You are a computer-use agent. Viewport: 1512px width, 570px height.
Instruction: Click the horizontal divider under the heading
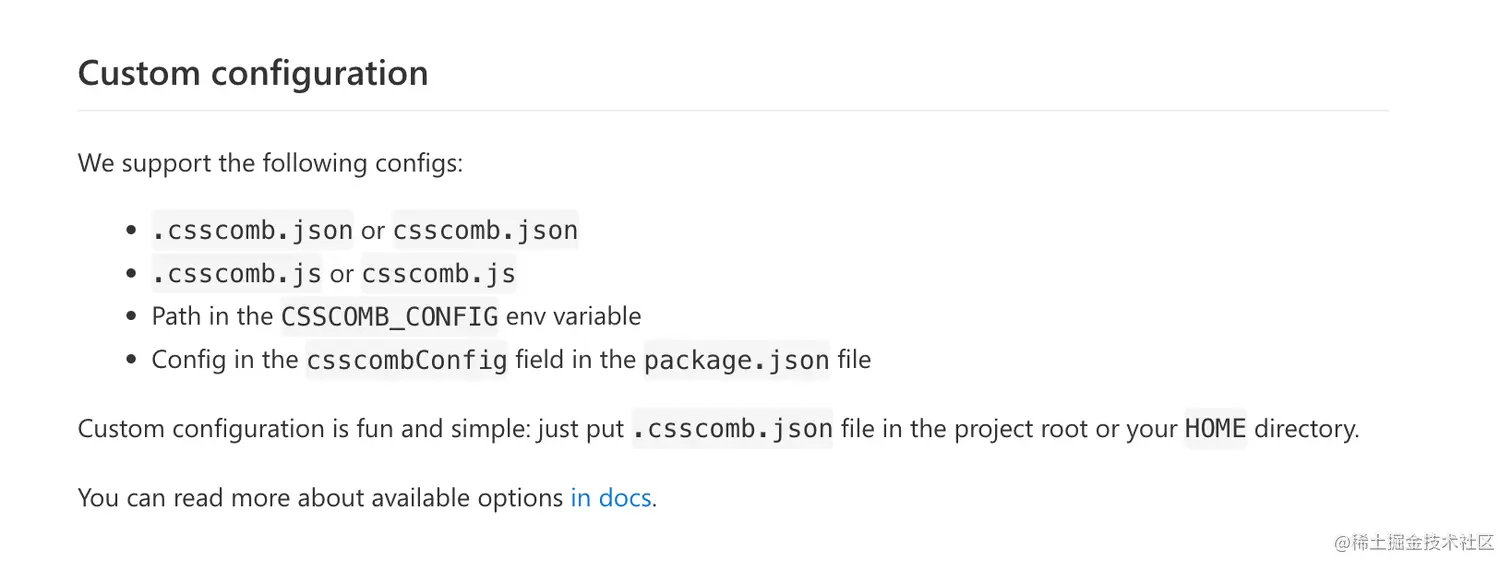(732, 110)
